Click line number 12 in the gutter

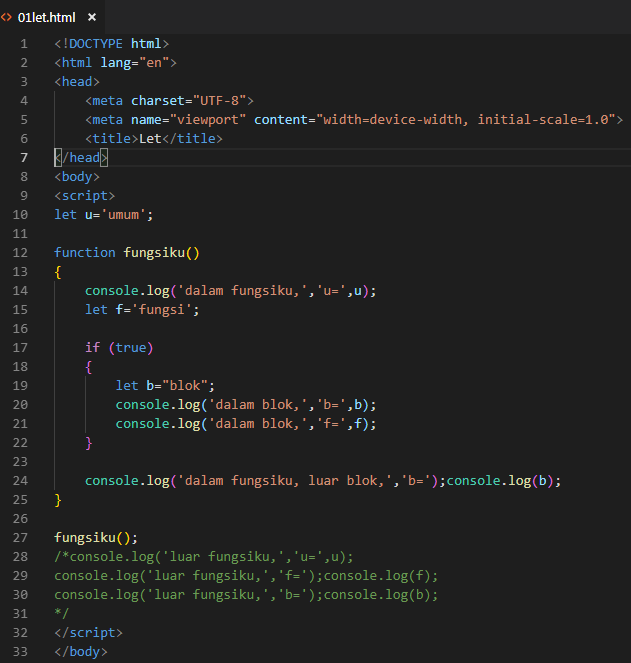coord(20,253)
